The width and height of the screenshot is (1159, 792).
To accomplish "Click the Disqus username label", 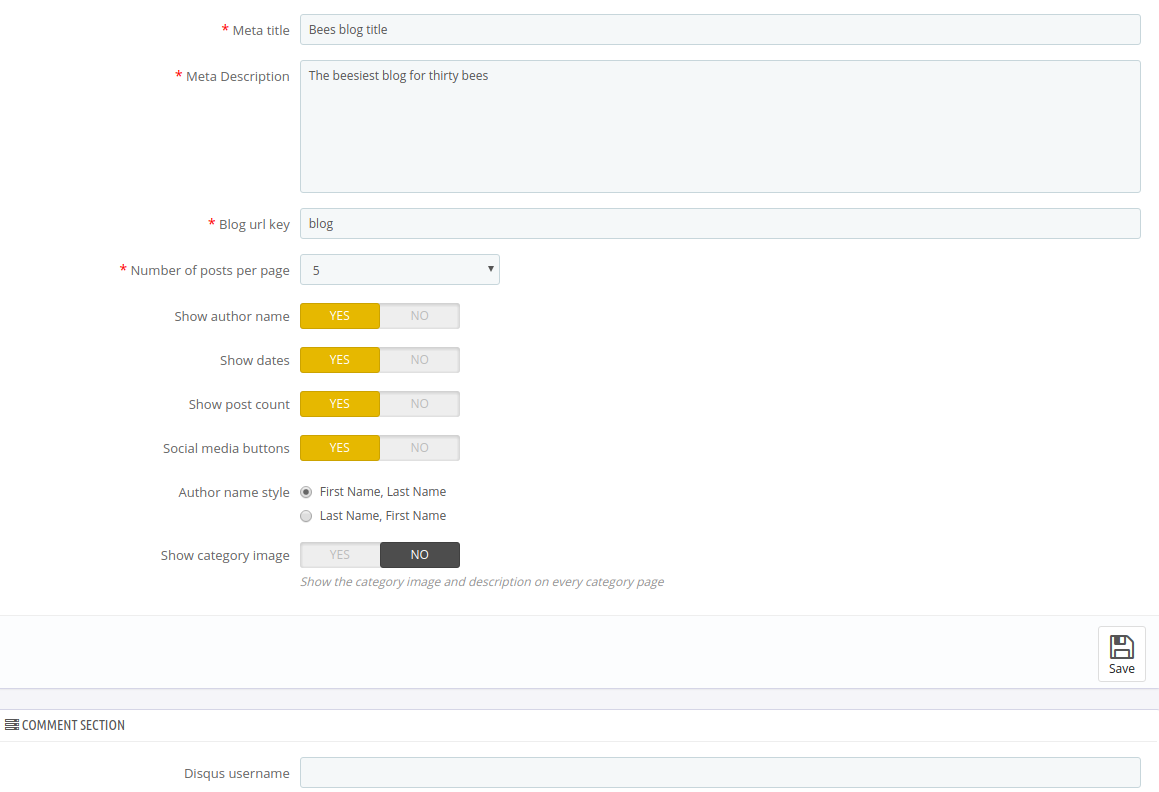I will pyautogui.click(x=237, y=774).
